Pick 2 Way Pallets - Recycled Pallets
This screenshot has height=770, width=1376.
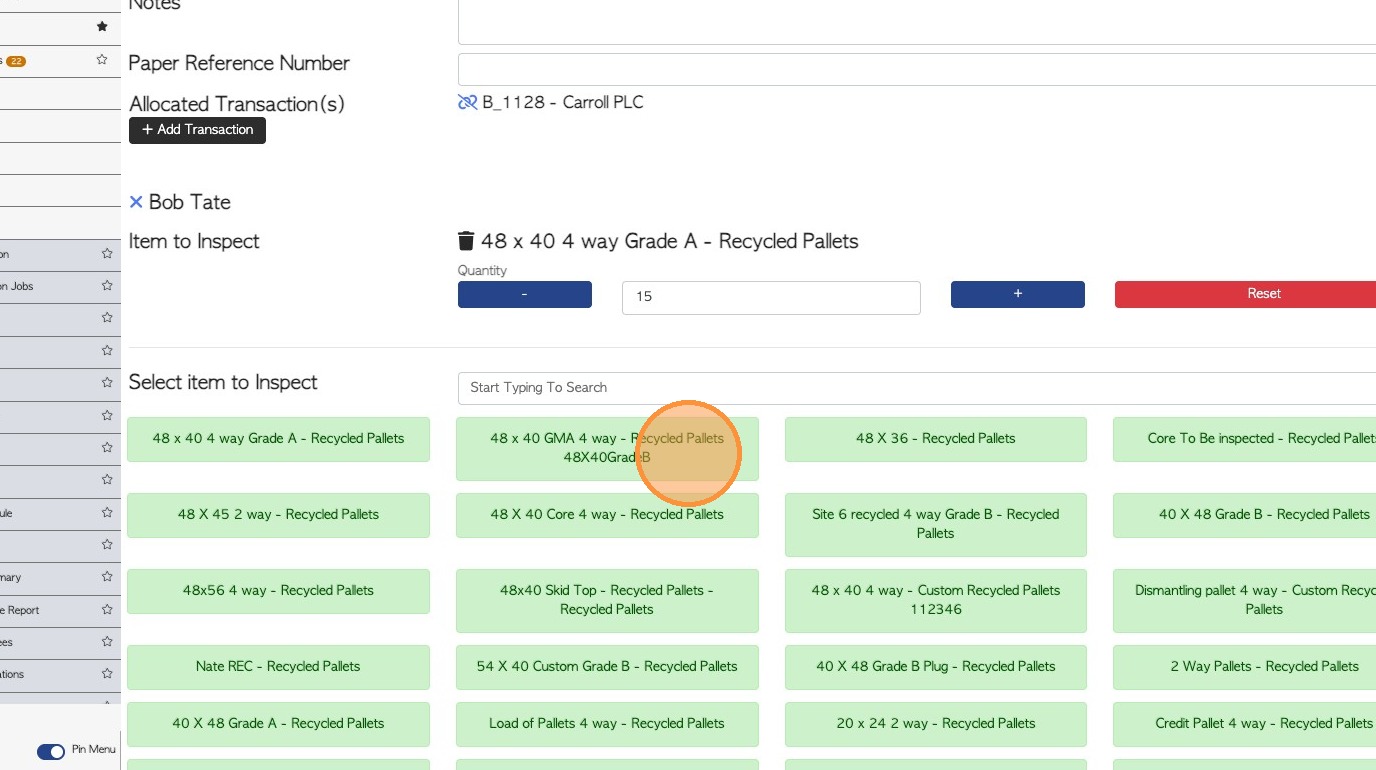click(x=1245, y=667)
